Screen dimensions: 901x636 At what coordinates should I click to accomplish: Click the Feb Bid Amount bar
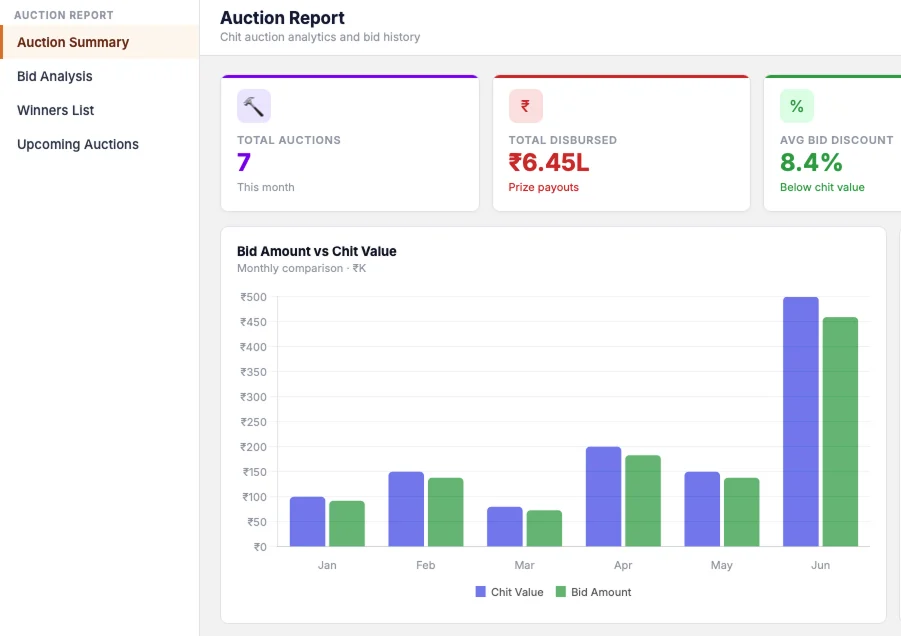[x=445, y=512]
